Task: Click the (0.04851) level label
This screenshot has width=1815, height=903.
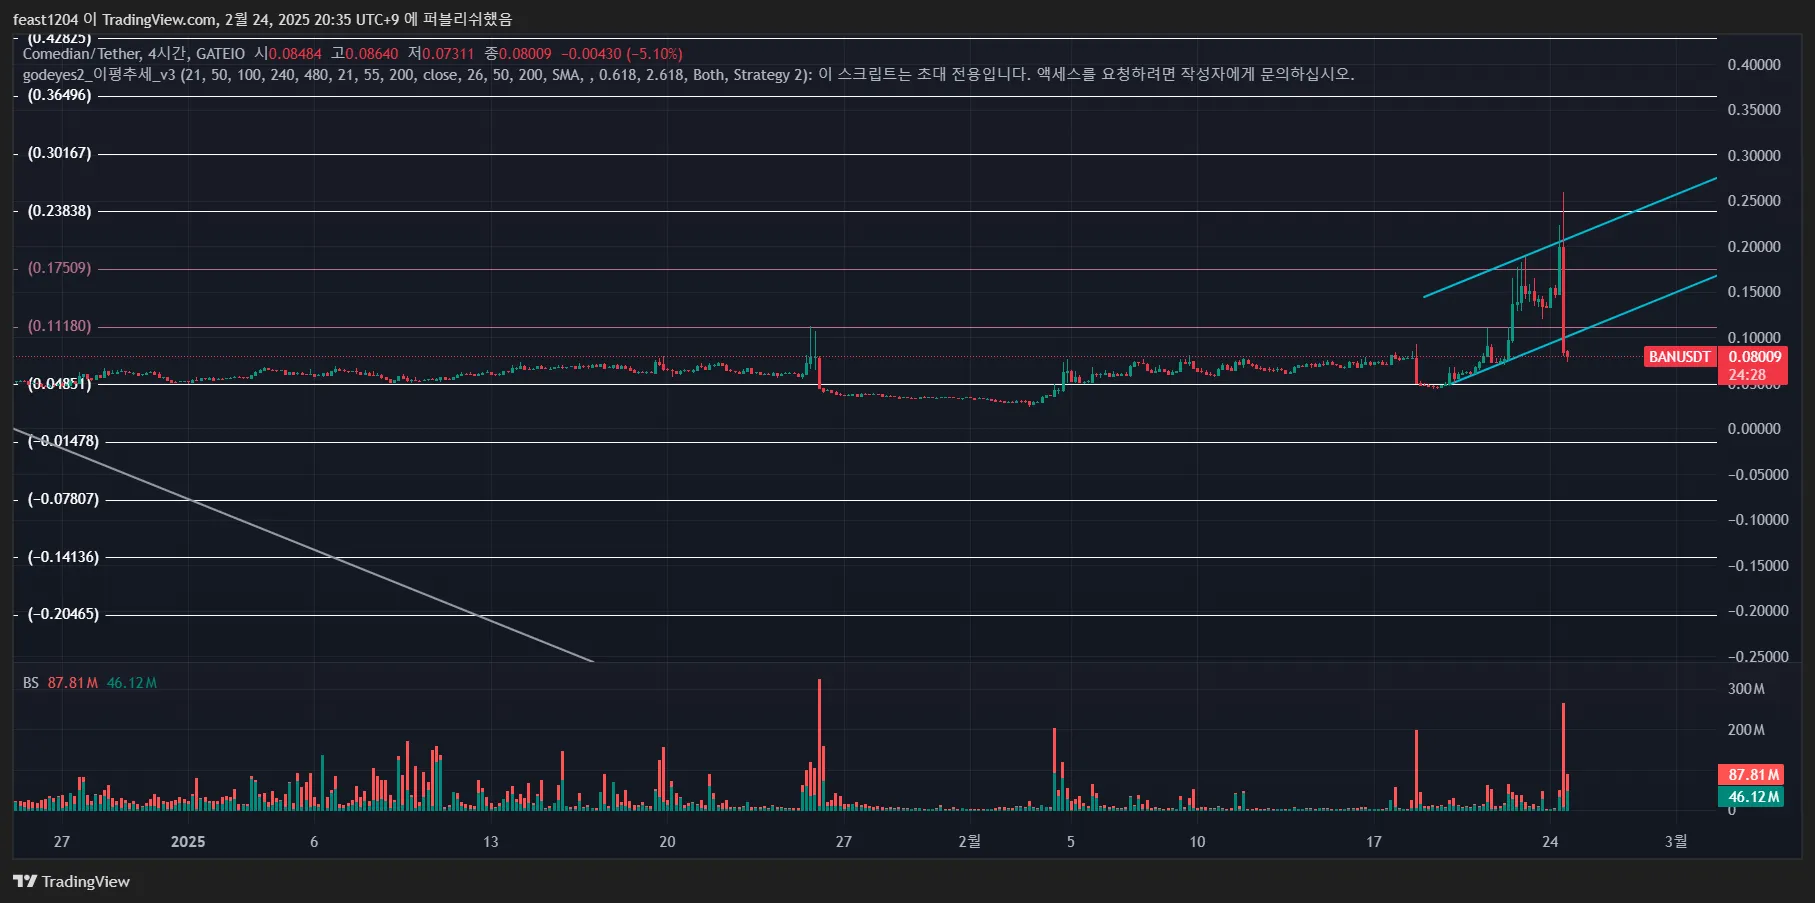Action: pos(59,384)
